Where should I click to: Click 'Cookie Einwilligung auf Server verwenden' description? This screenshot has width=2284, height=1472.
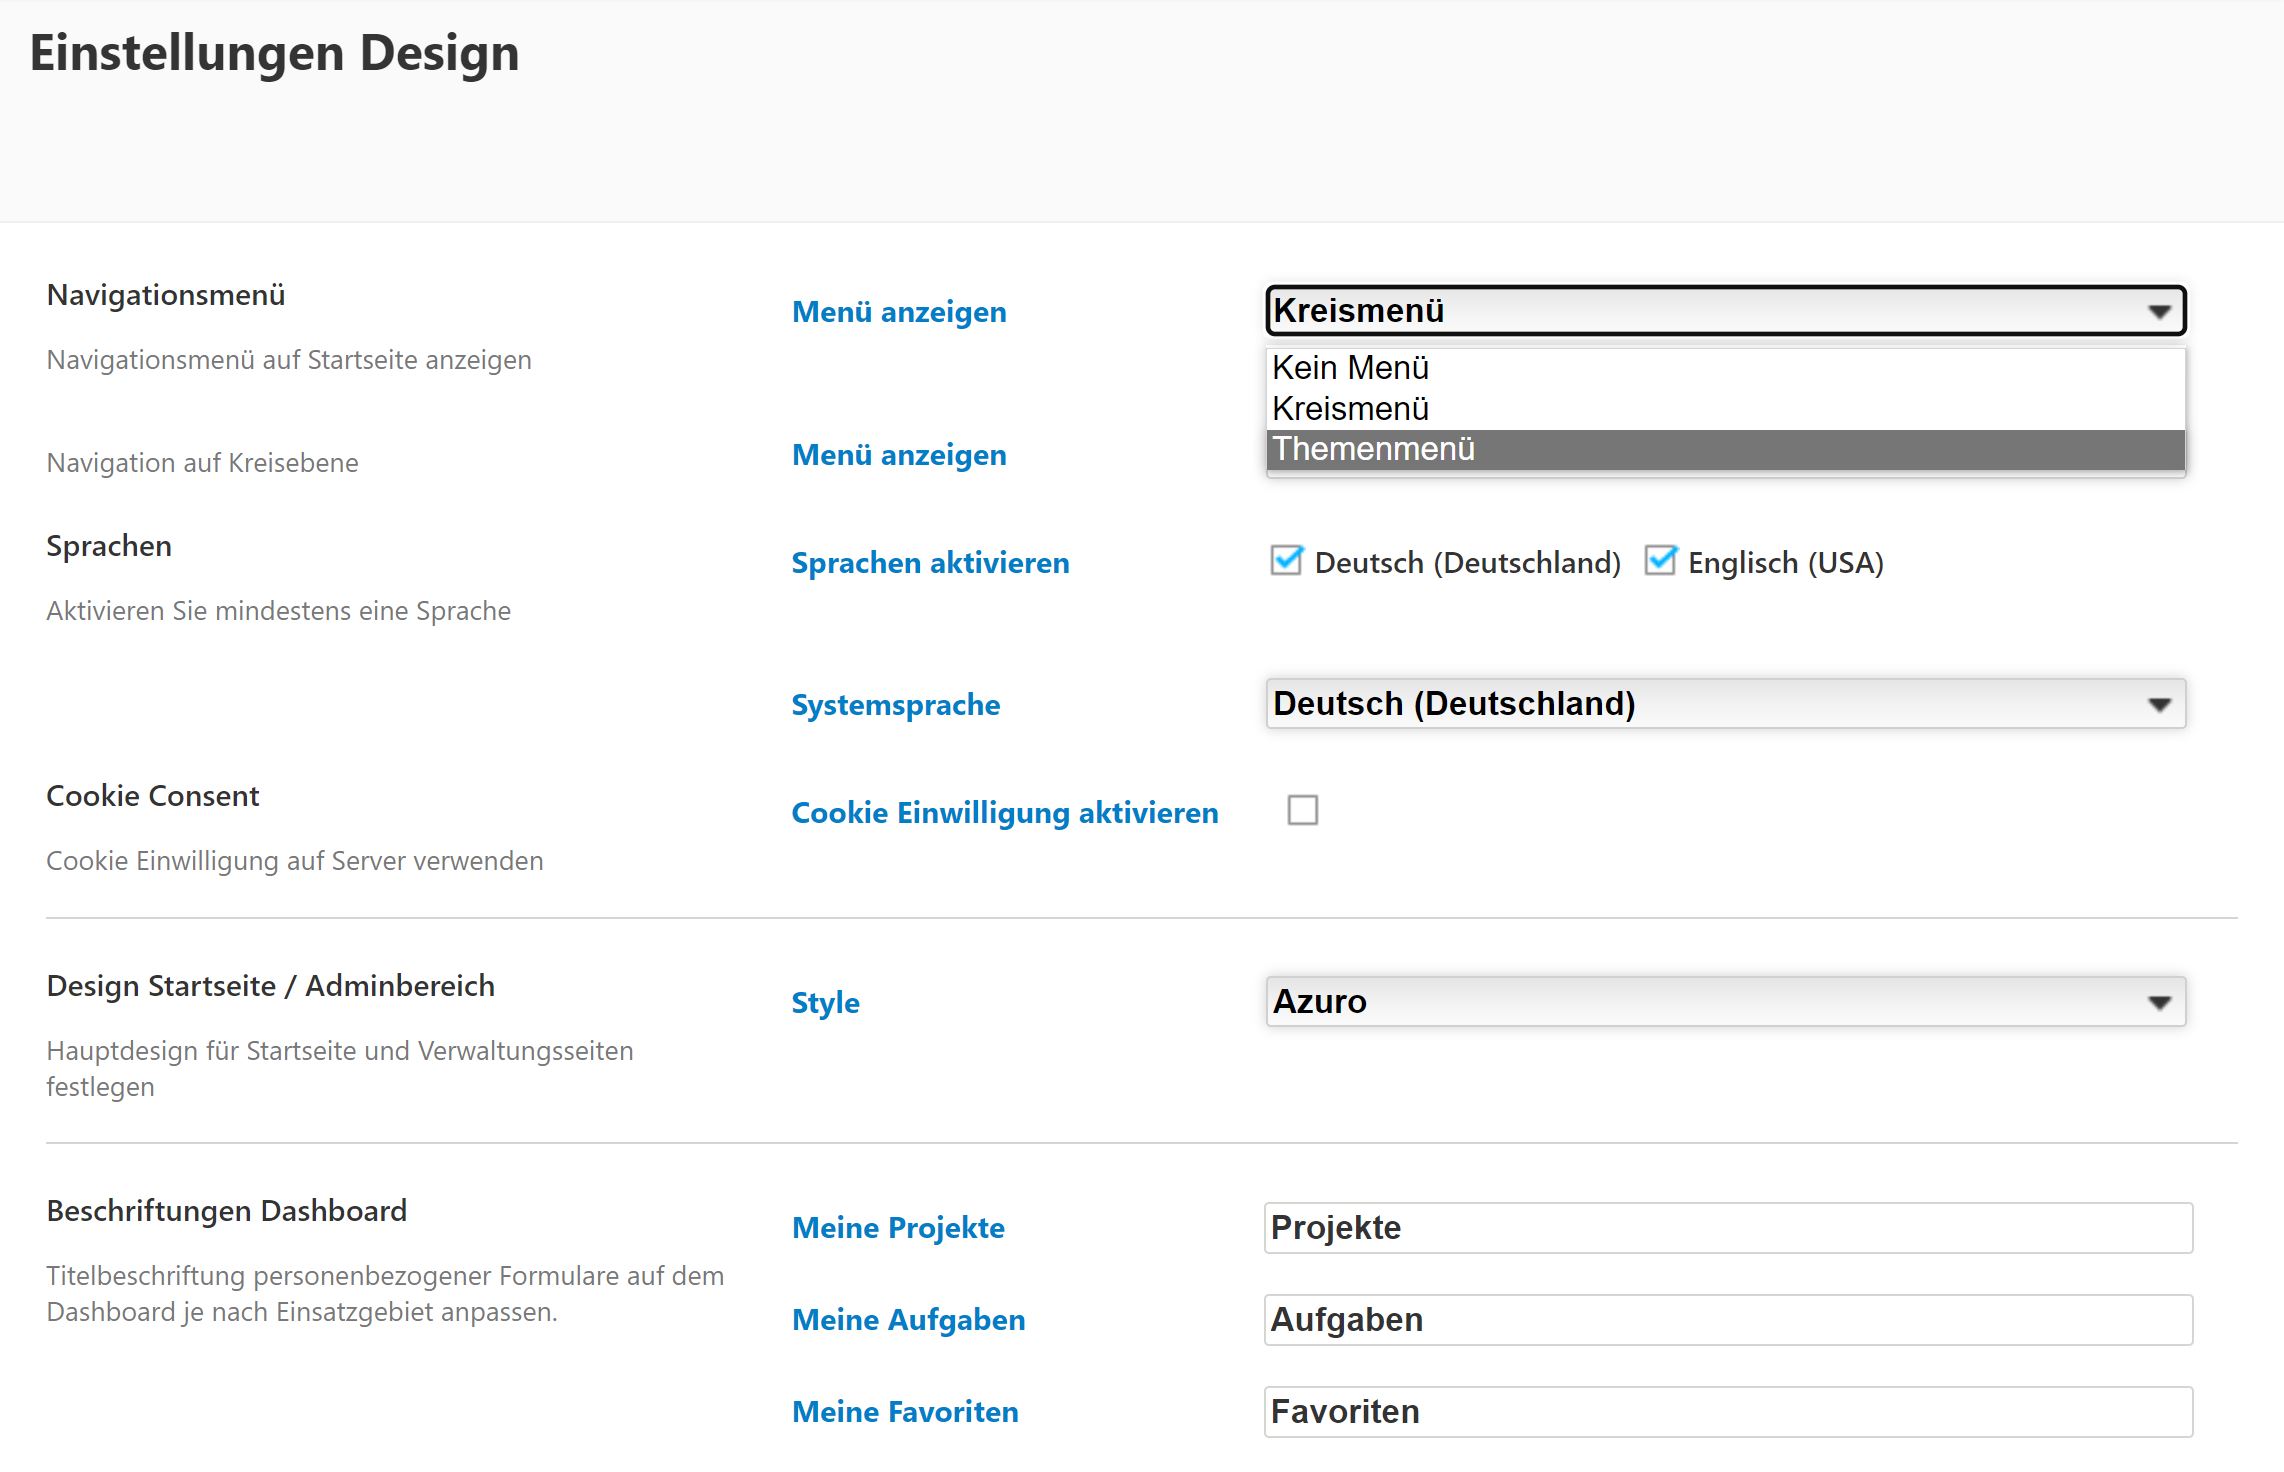click(294, 861)
